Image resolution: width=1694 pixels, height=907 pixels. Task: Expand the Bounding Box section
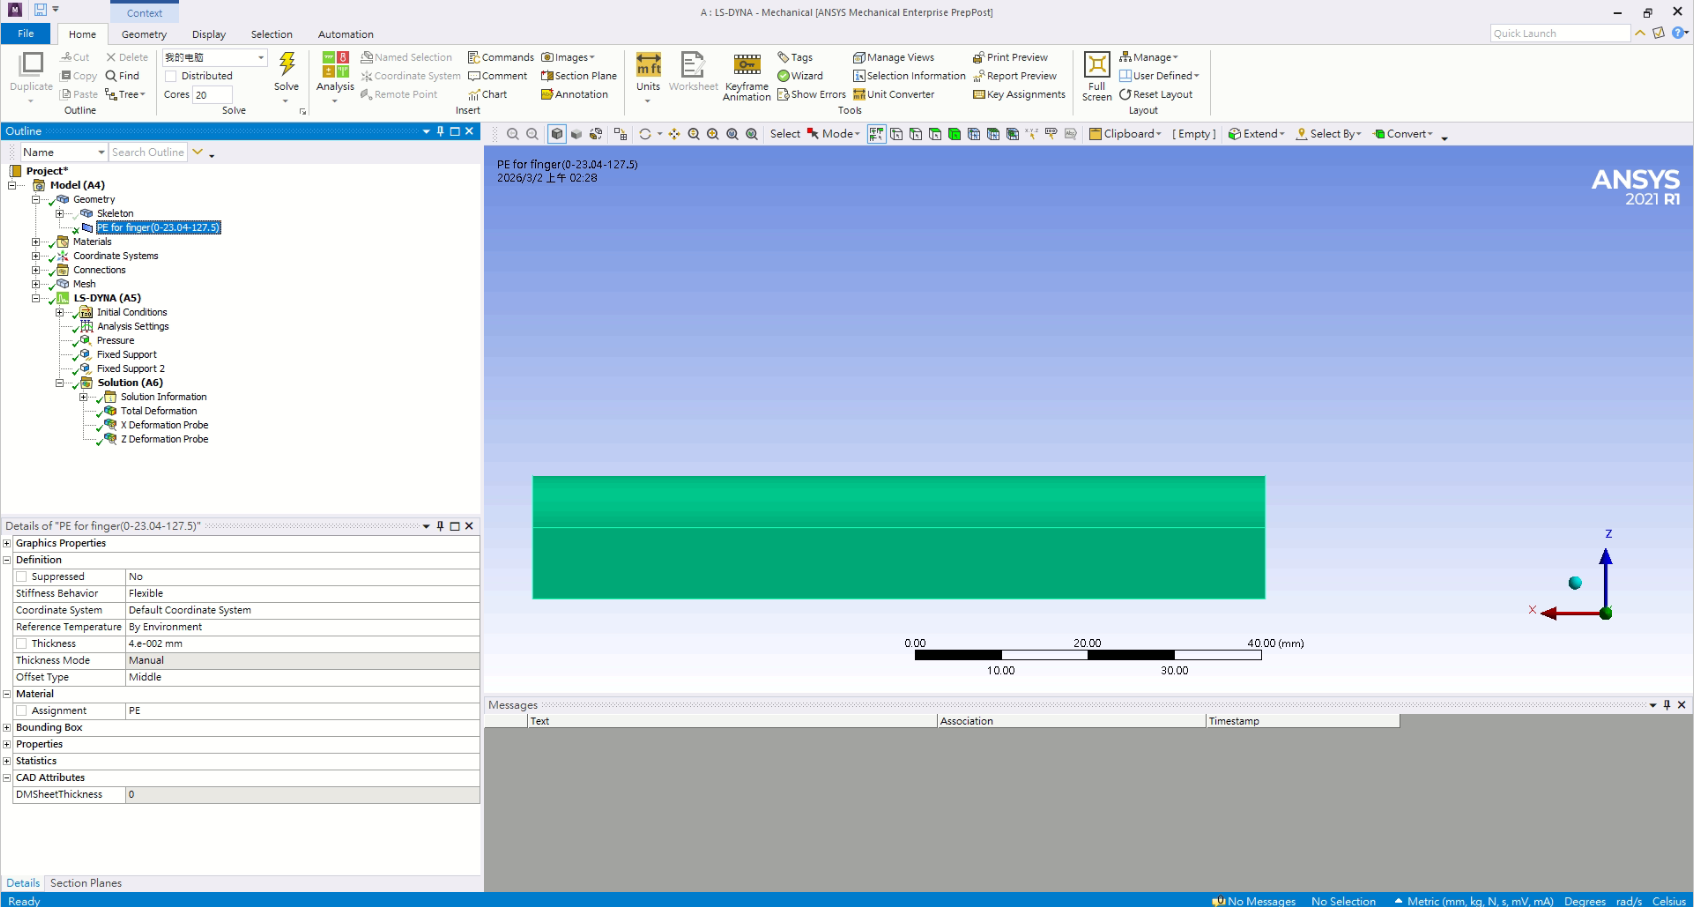[7, 728]
